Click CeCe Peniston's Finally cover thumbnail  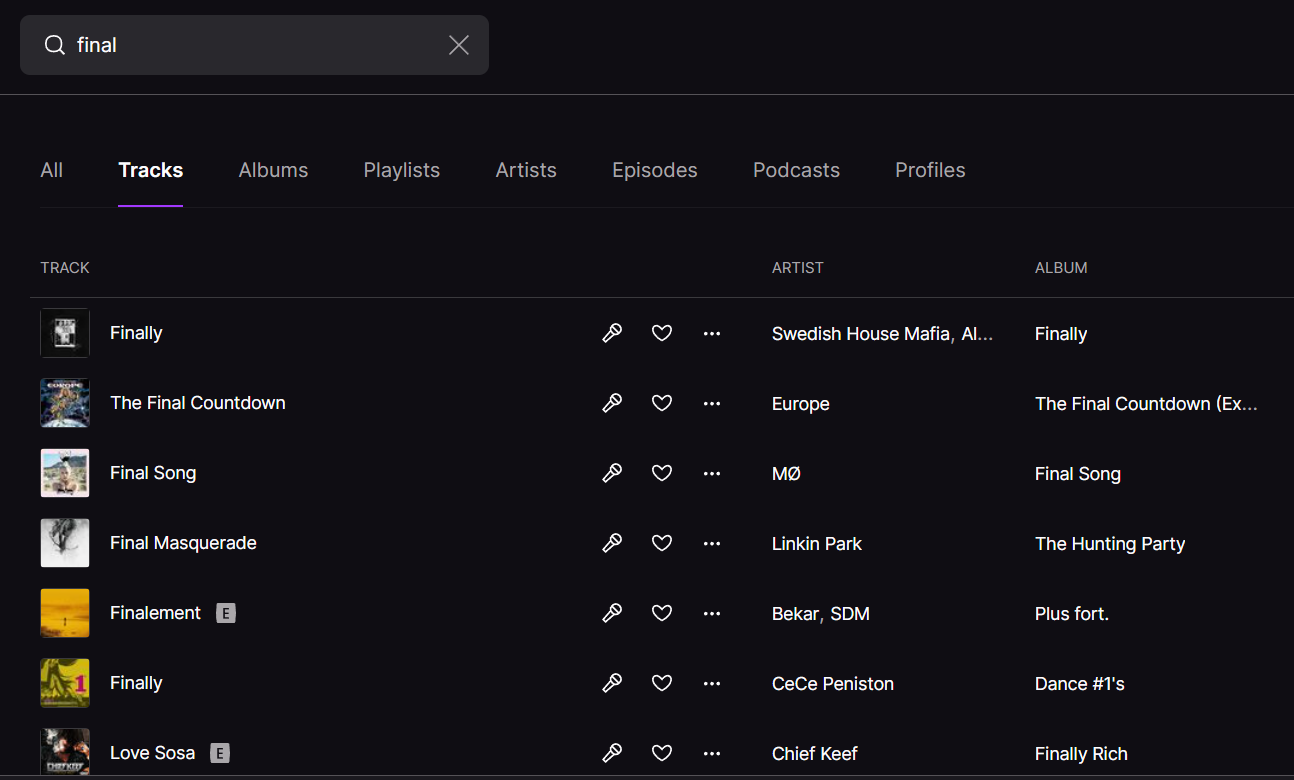[x=65, y=683]
